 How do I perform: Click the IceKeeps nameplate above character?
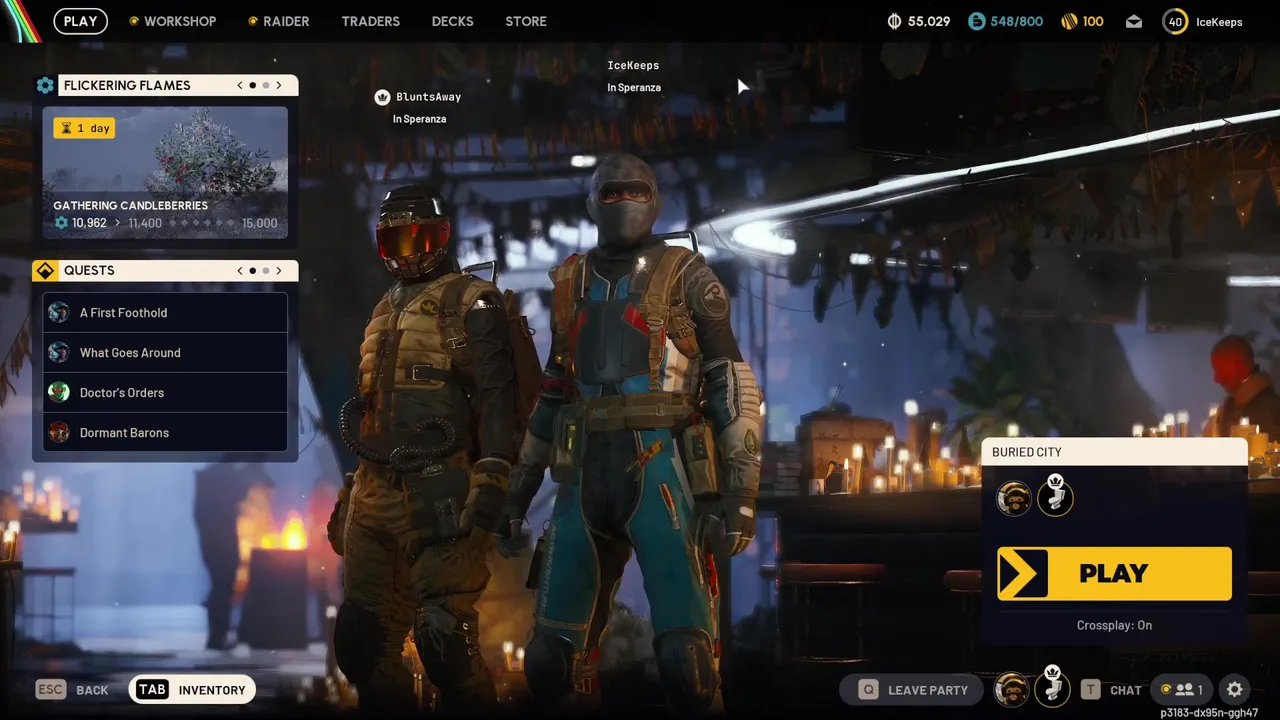pos(633,65)
